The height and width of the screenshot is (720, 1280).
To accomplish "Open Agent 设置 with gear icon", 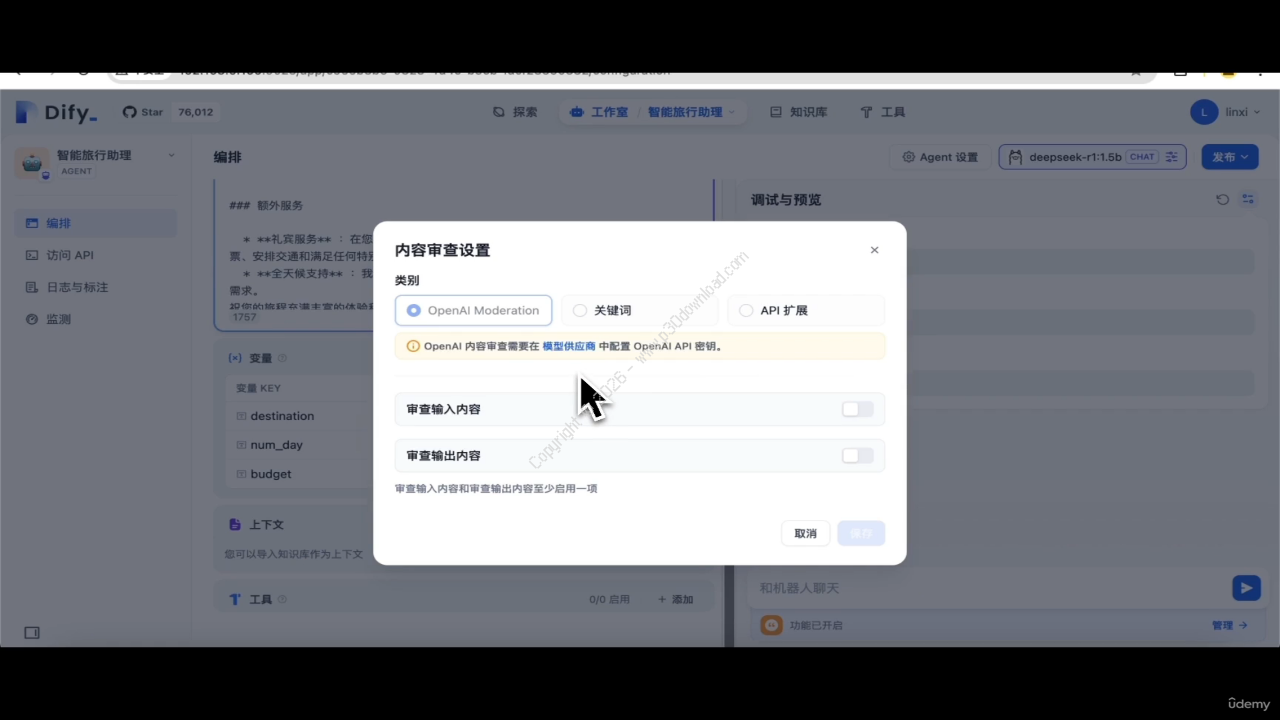I will (940, 157).
